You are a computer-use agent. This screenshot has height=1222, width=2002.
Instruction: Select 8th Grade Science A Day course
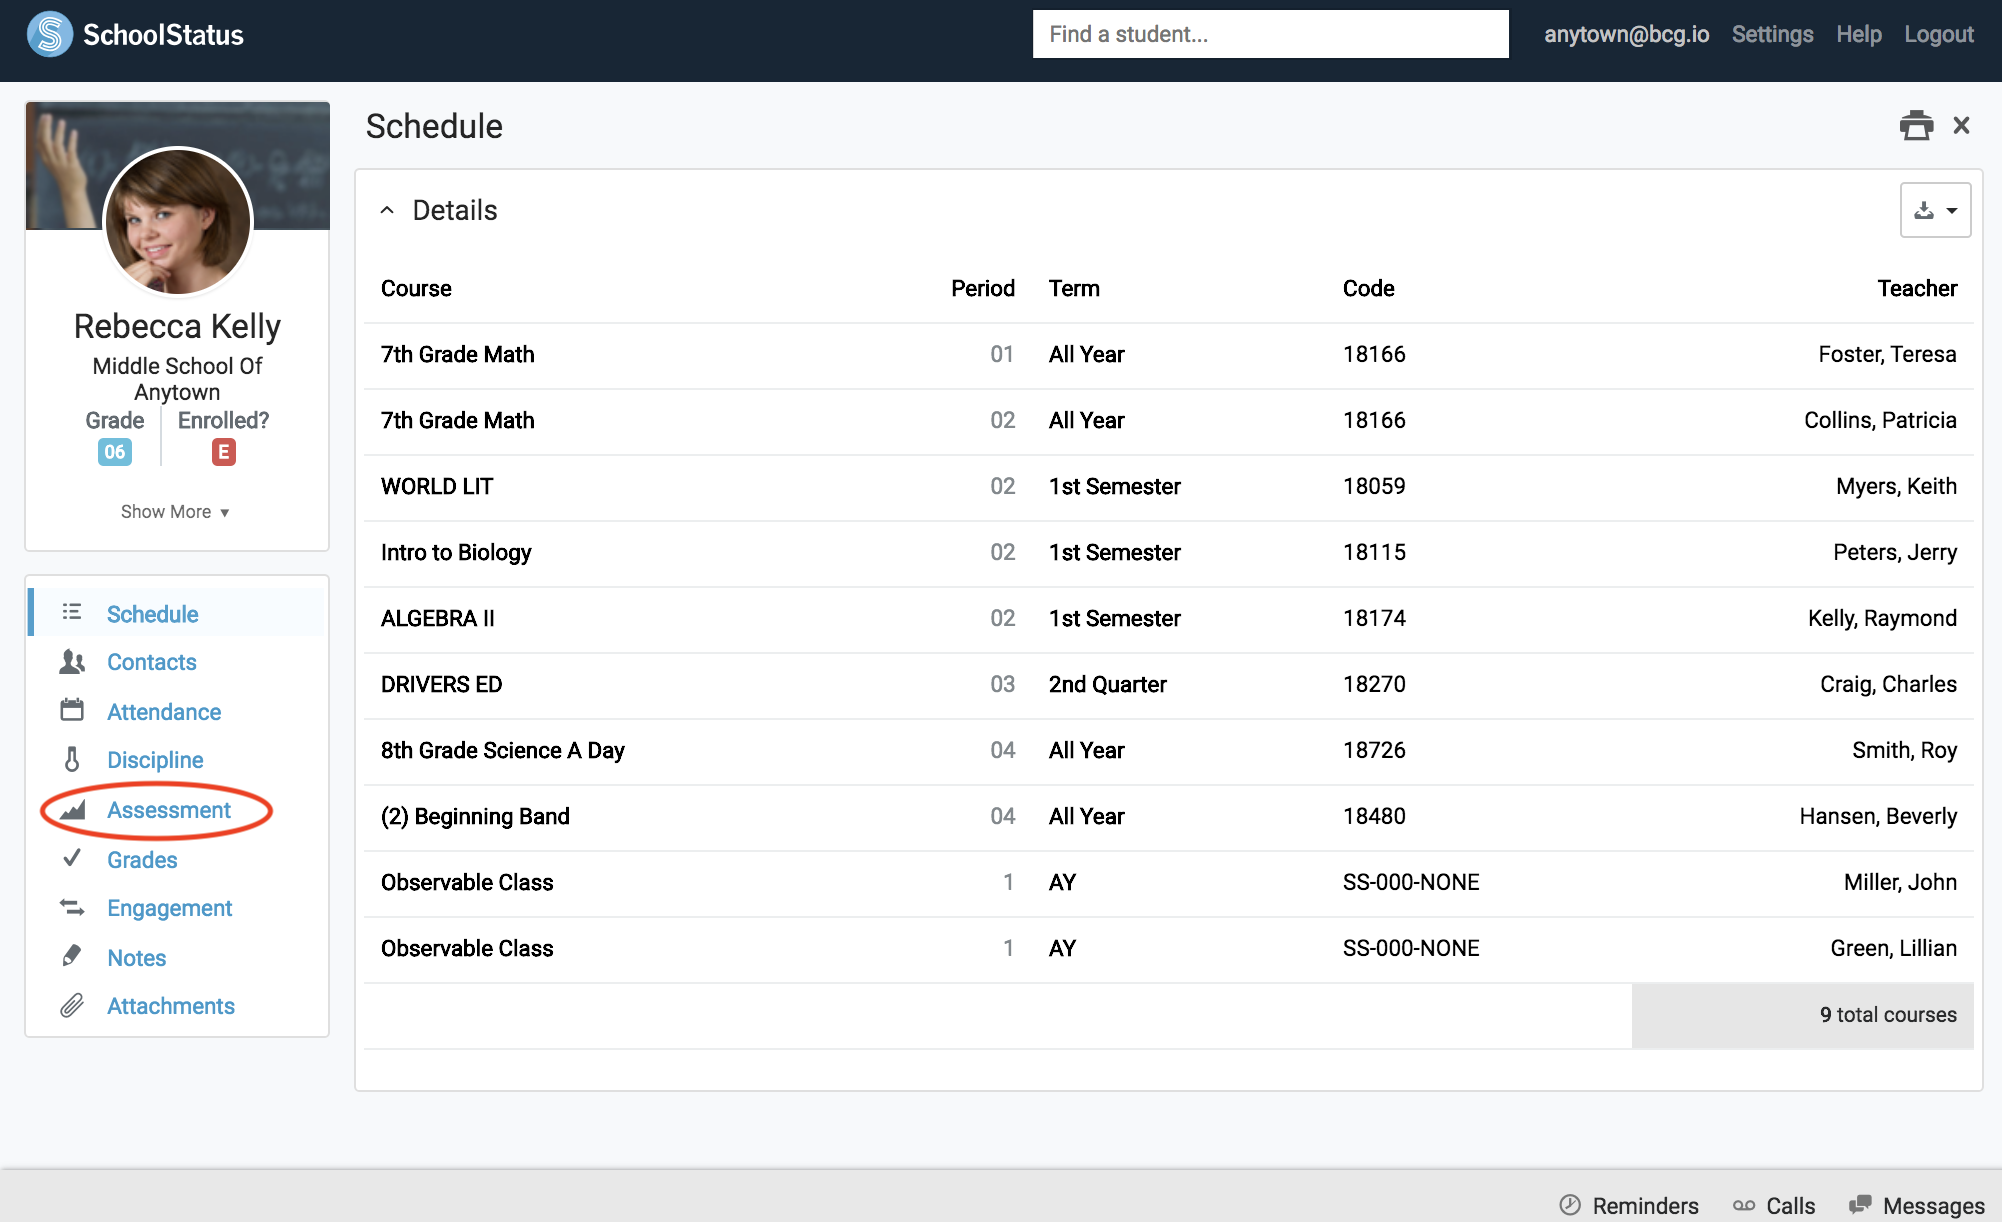502,750
